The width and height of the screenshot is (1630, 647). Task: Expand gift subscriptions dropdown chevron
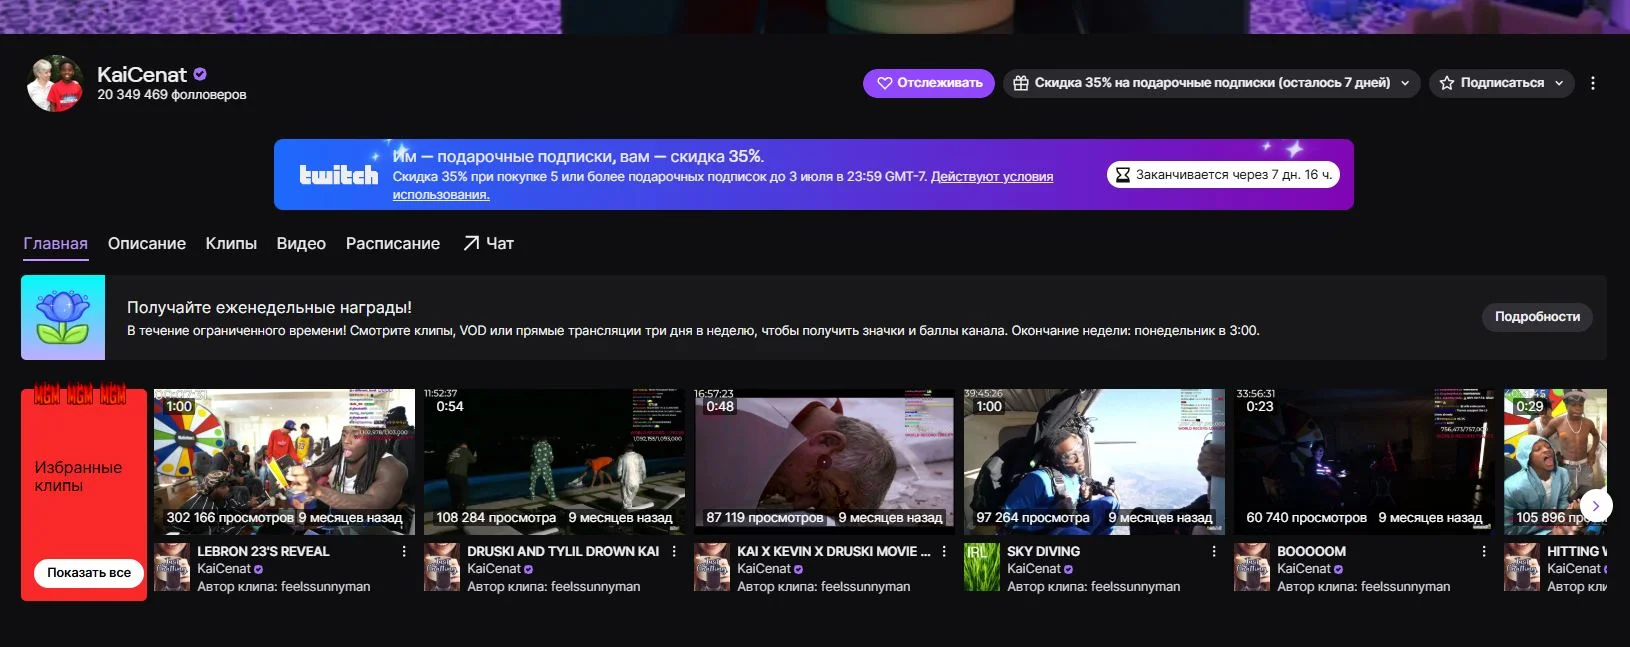(1405, 83)
